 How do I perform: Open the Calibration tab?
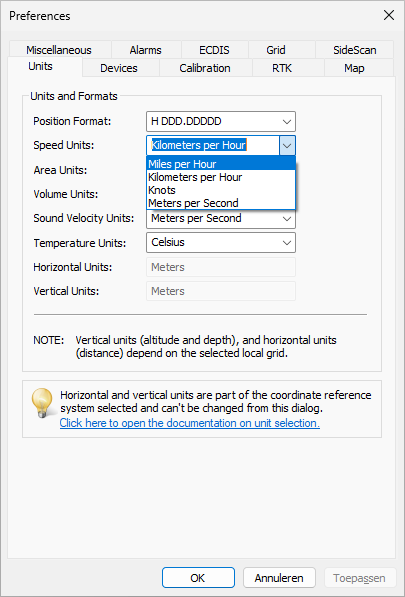point(205,68)
